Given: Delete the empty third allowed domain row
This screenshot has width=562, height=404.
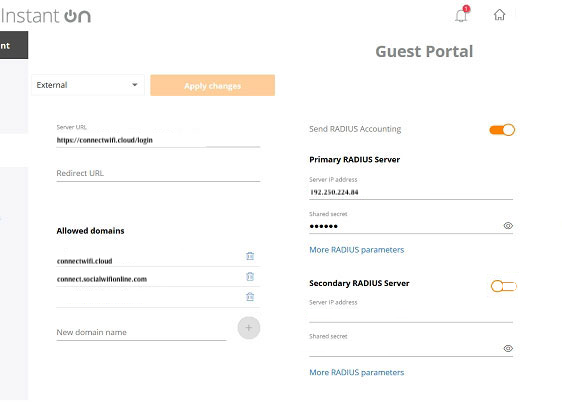Looking at the screenshot, I should tap(250, 297).
